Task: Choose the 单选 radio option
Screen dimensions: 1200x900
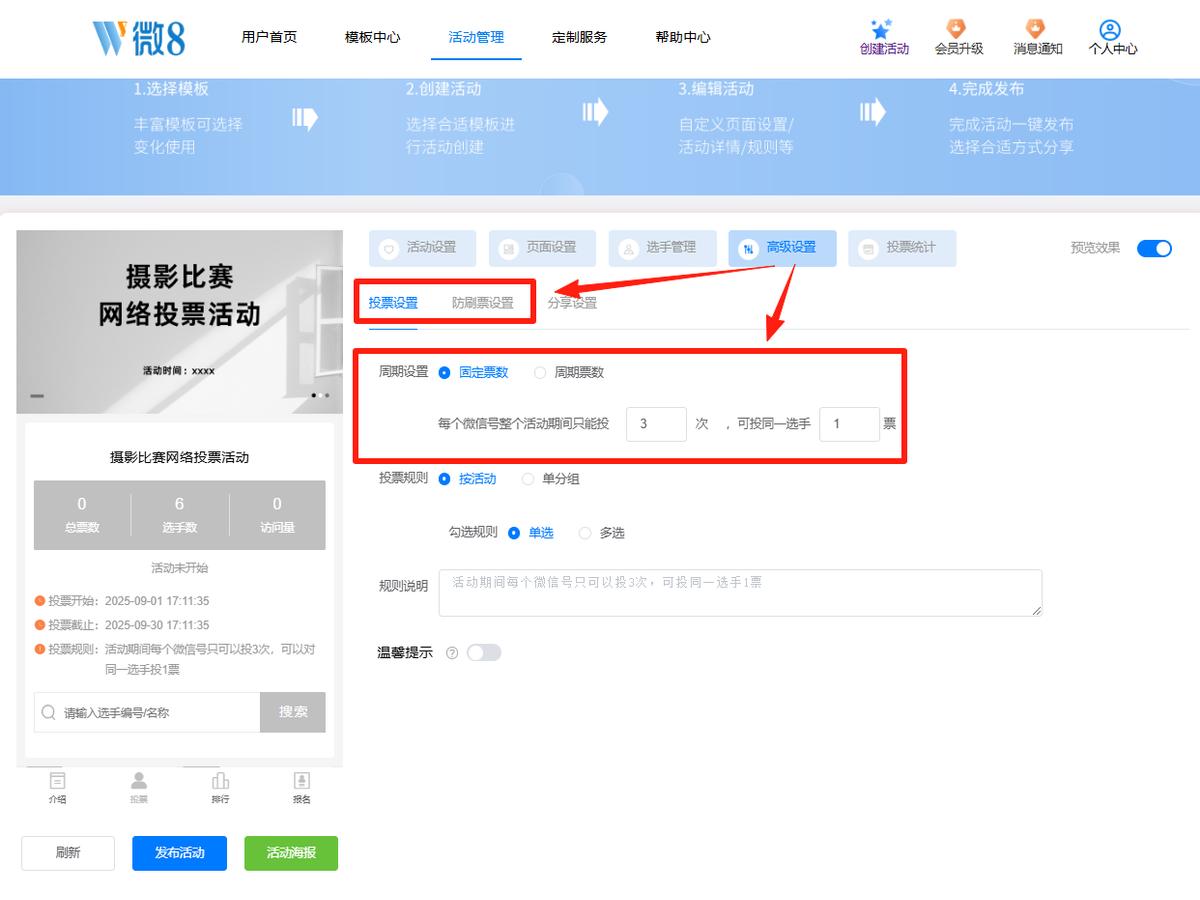Action: point(514,533)
